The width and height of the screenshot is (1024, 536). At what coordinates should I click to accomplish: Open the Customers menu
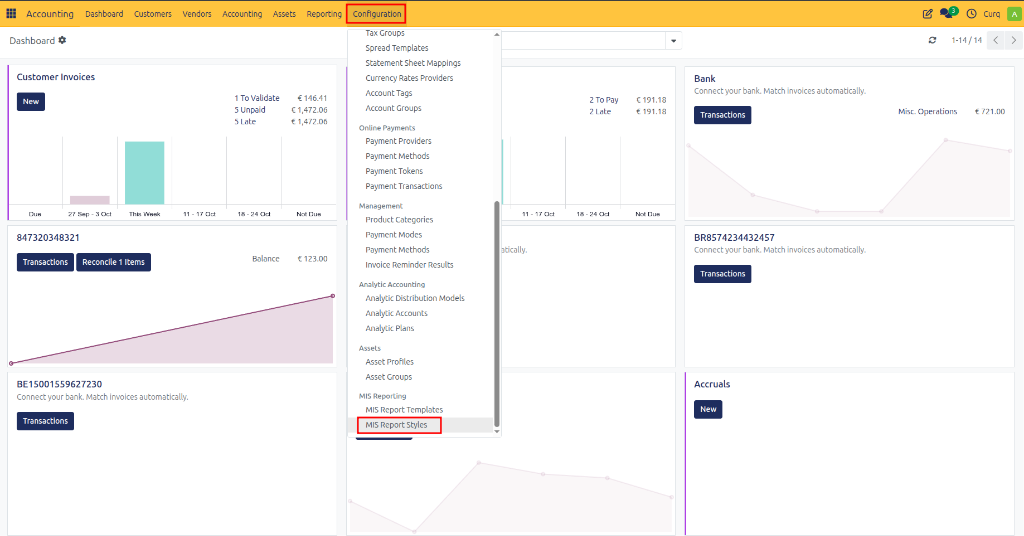tap(153, 14)
